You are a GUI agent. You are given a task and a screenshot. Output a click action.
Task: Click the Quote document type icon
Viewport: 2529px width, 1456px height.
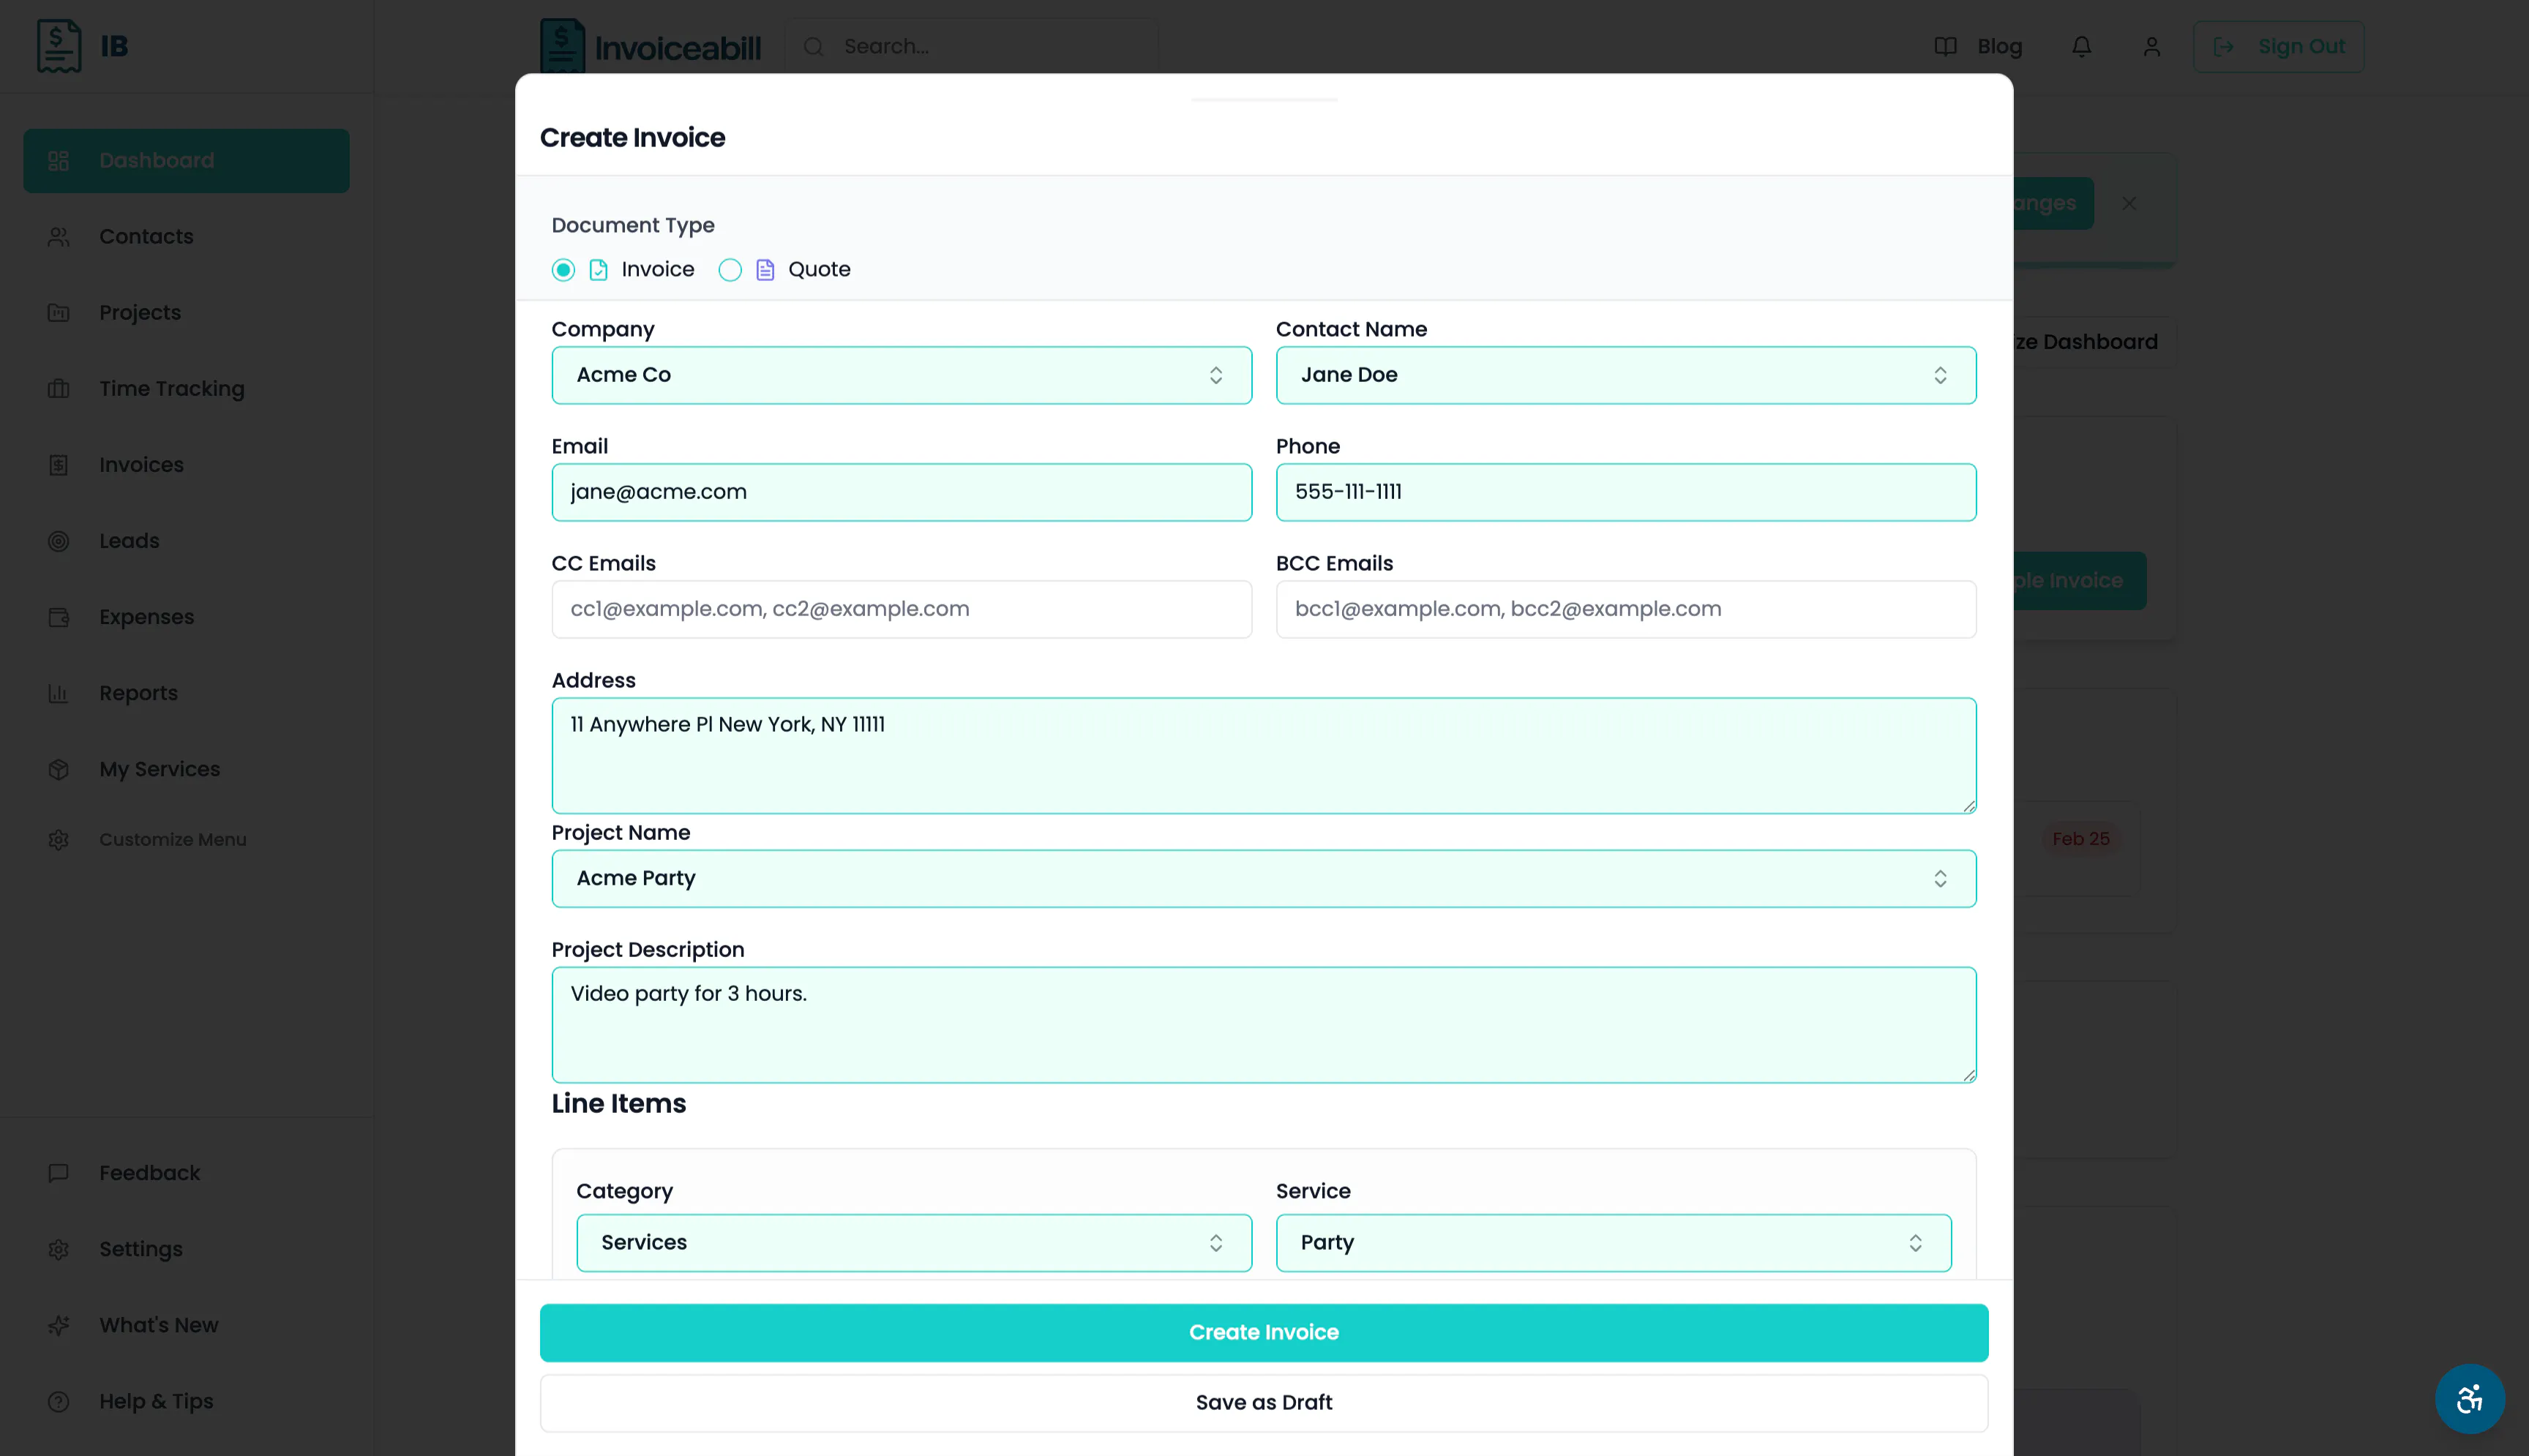pos(766,270)
